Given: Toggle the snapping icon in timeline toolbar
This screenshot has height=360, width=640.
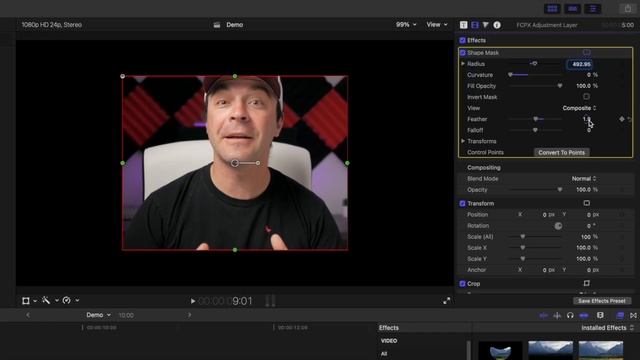Looking at the screenshot, I should pos(584,315).
